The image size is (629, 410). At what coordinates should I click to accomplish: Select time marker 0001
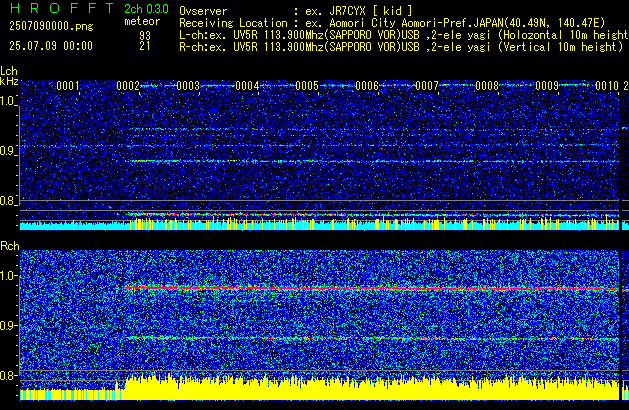68,86
